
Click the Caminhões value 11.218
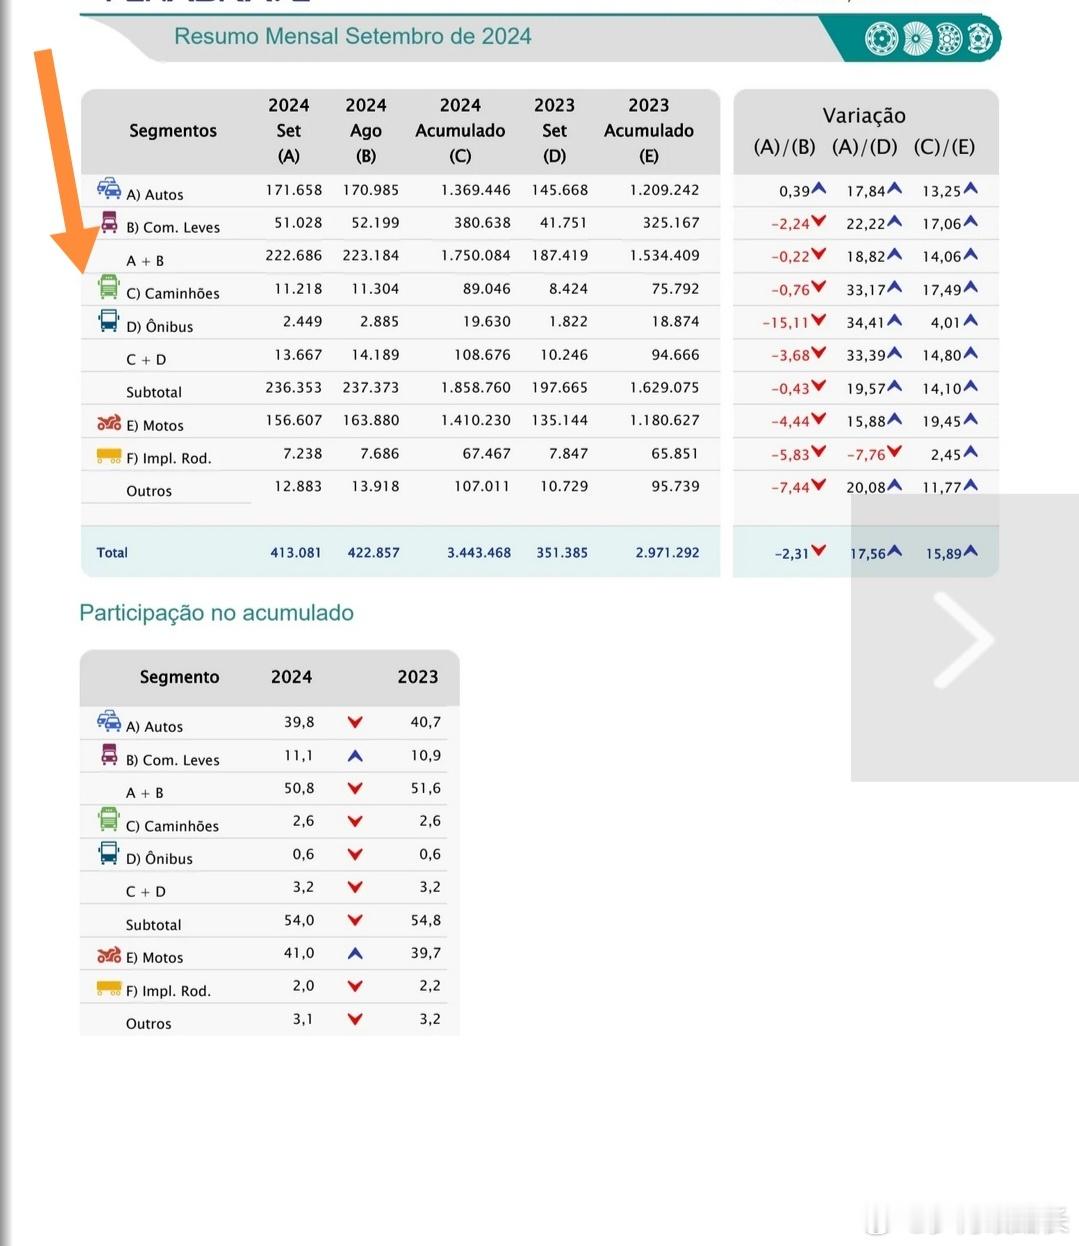[298, 289]
